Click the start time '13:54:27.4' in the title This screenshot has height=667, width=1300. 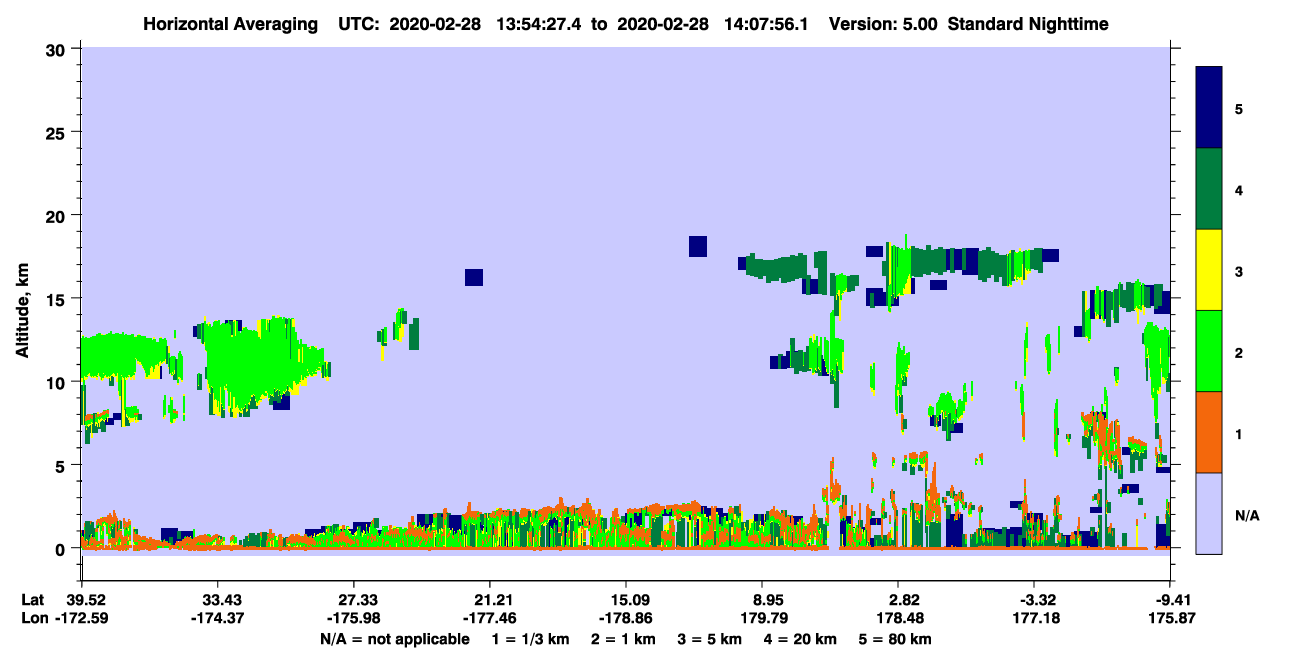click(x=537, y=24)
